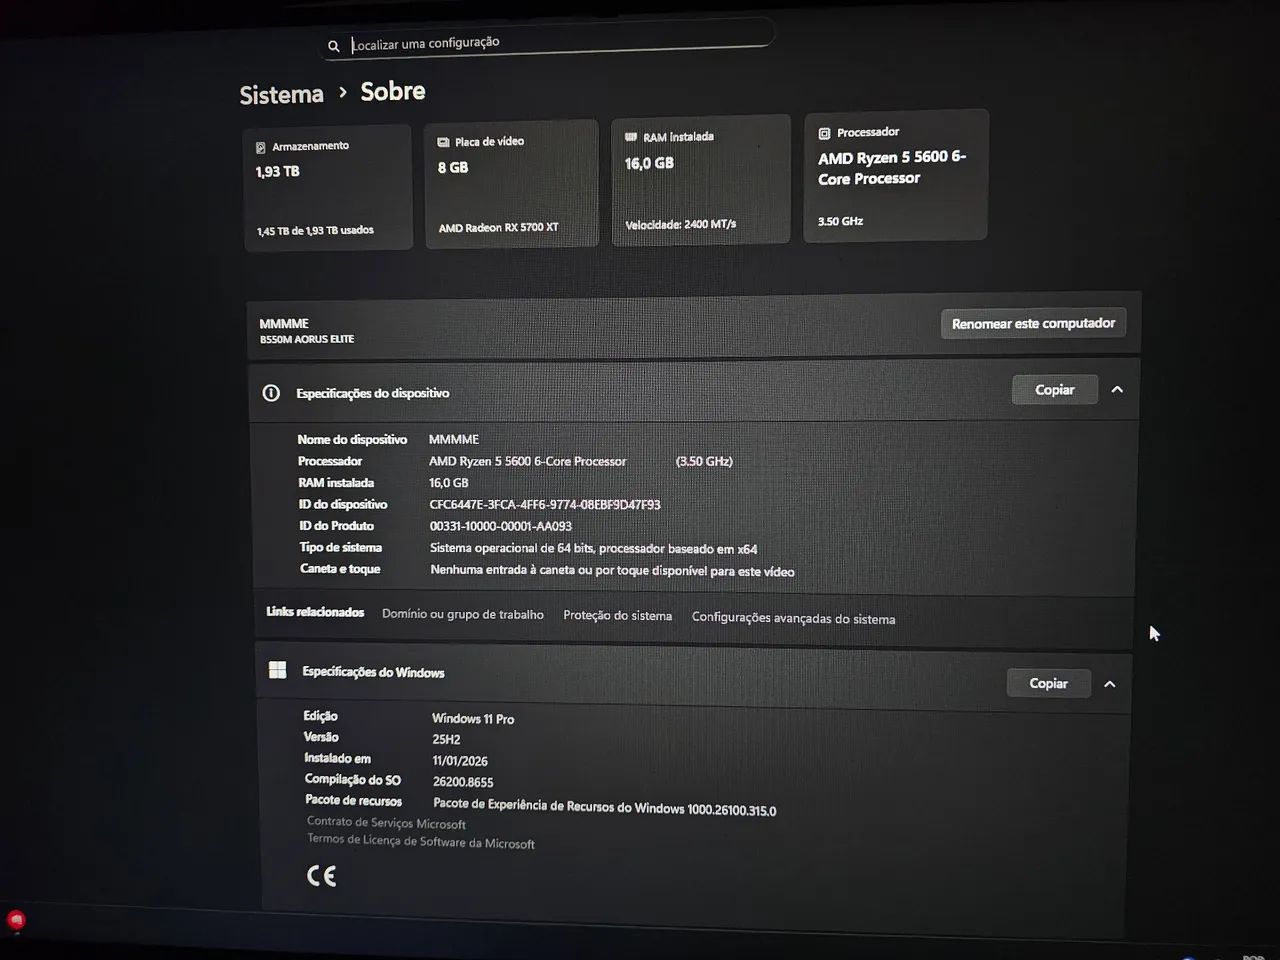
Task: Click 'Renomear este computador' button
Action: pyautogui.click(x=1033, y=323)
